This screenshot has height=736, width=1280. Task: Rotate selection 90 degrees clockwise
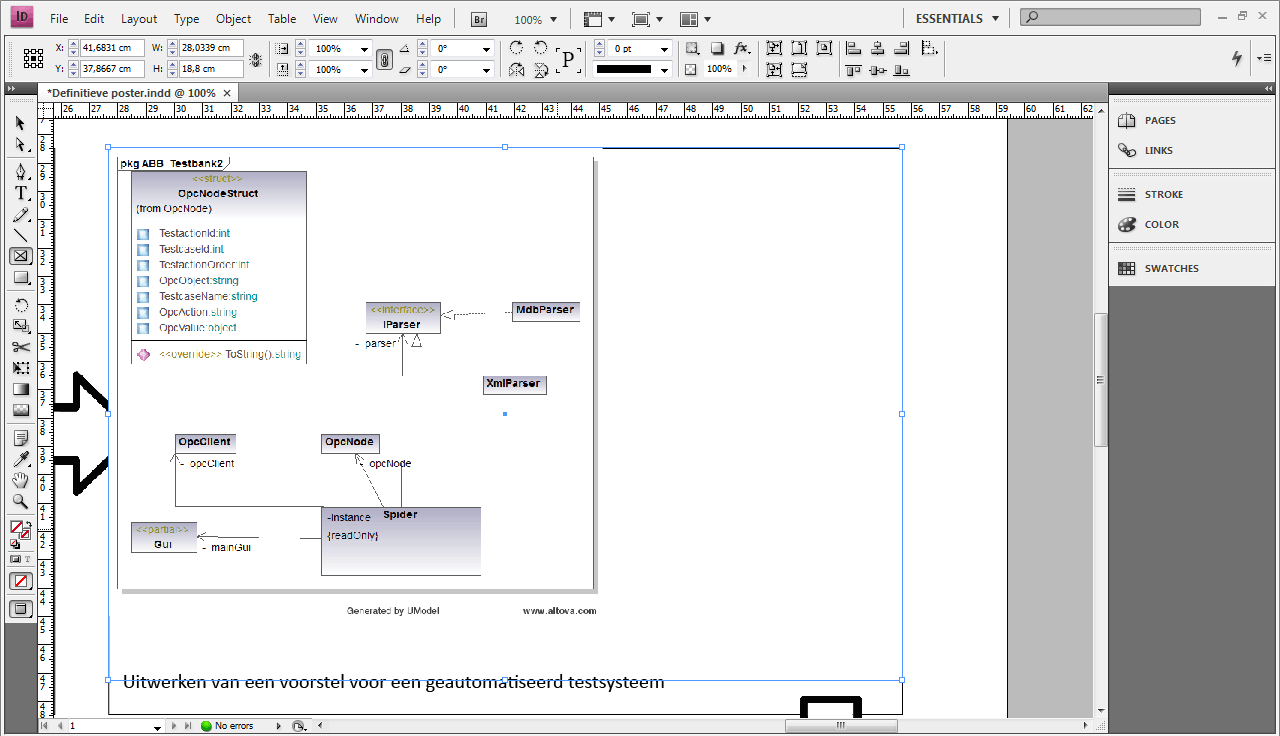516,48
